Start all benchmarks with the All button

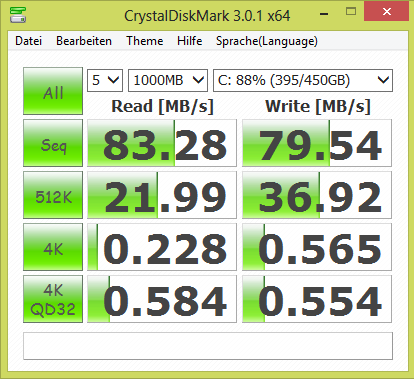click(x=53, y=91)
